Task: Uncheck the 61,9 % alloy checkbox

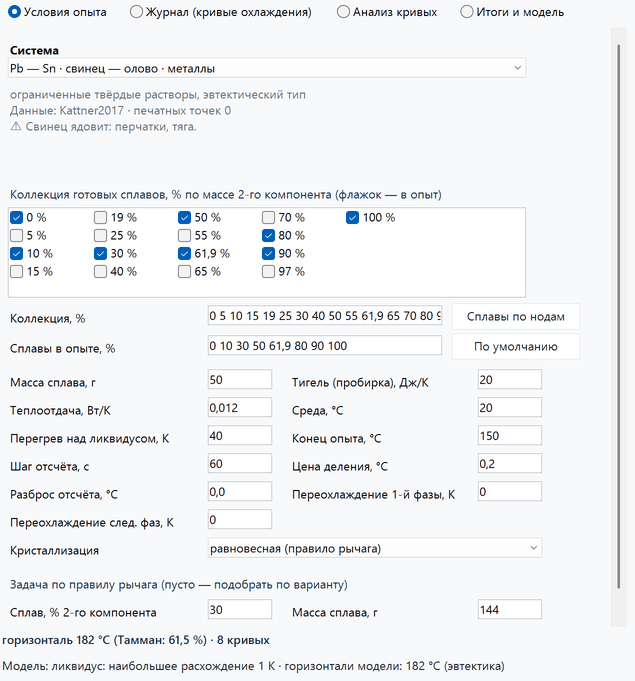Action: click(x=185, y=254)
